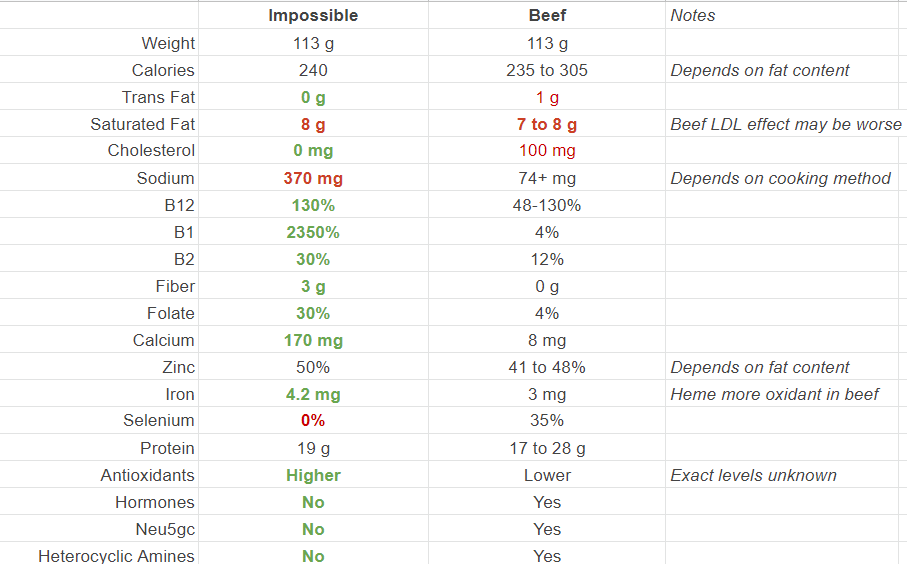The height and width of the screenshot is (564, 907).
Task: Select the Calories row label
Action: point(163,70)
